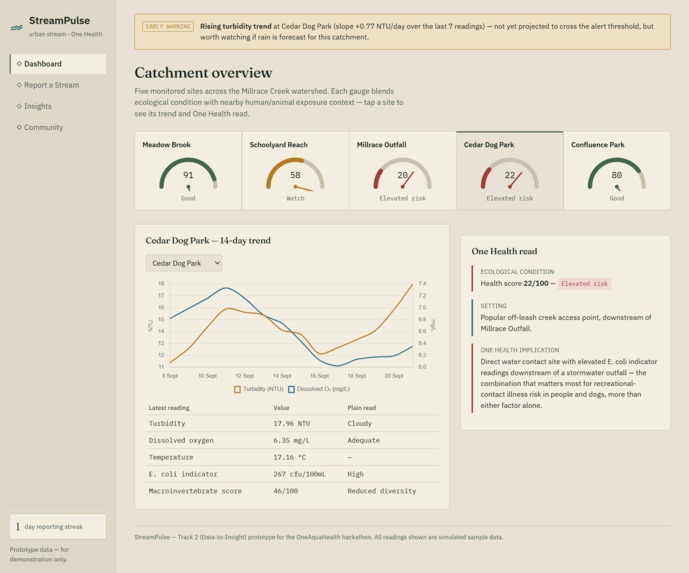The width and height of the screenshot is (689, 573).
Task: Click the StreamPulse wave logo icon
Action: (16, 28)
